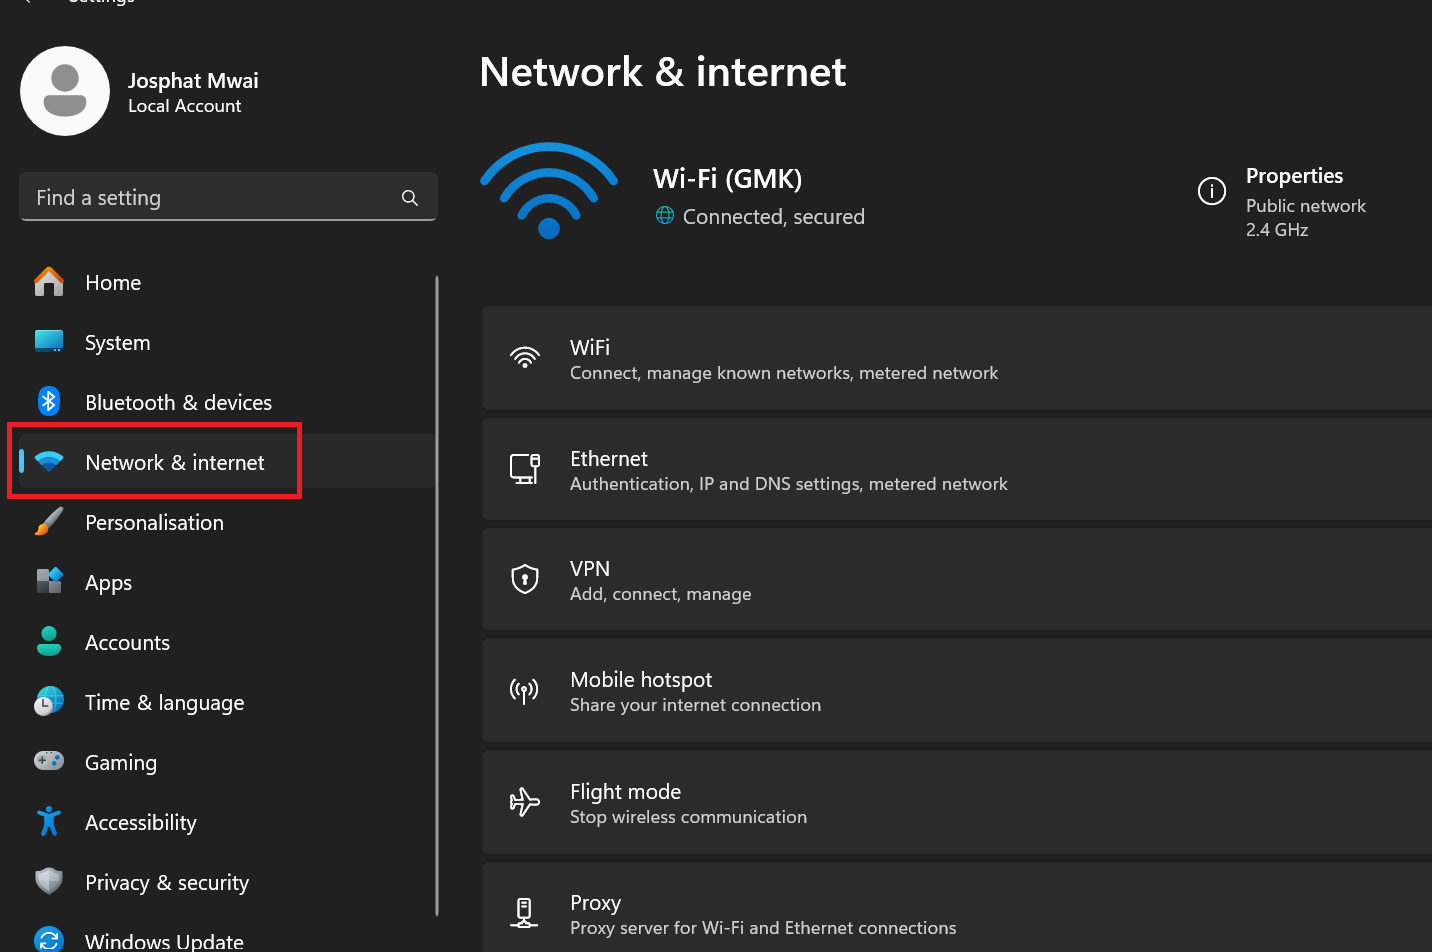Open Personalisation settings

[x=227, y=522]
